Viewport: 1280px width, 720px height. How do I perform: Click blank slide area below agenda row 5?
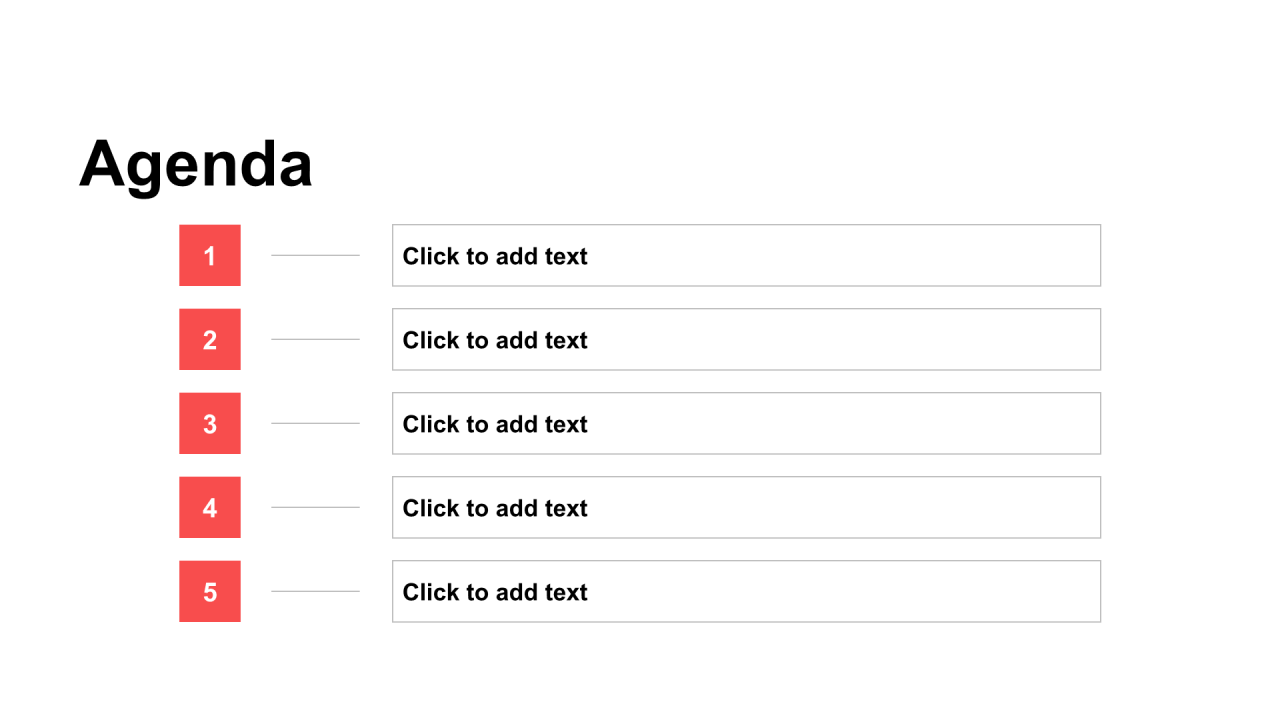640,672
